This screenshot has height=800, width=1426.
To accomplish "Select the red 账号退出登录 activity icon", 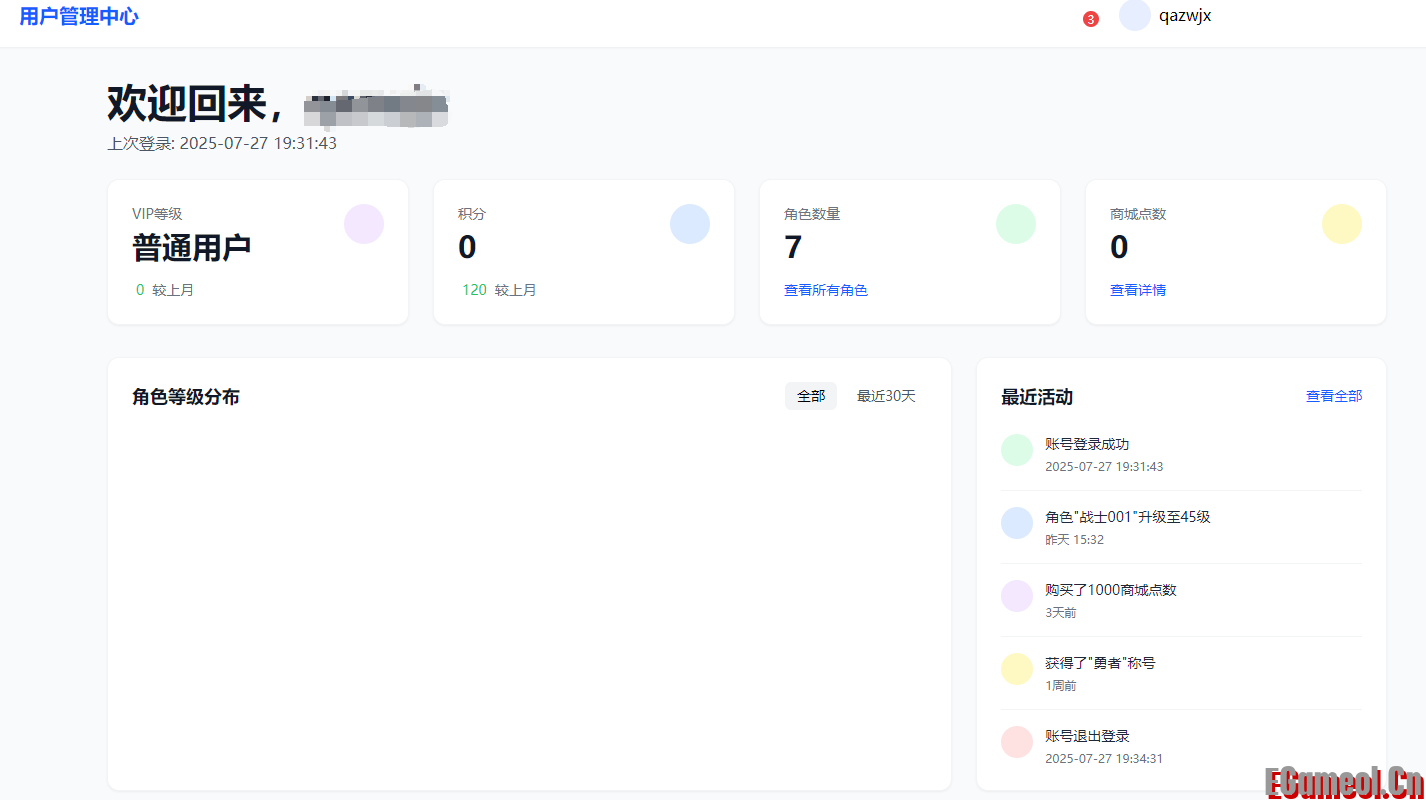I will [x=1016, y=742].
